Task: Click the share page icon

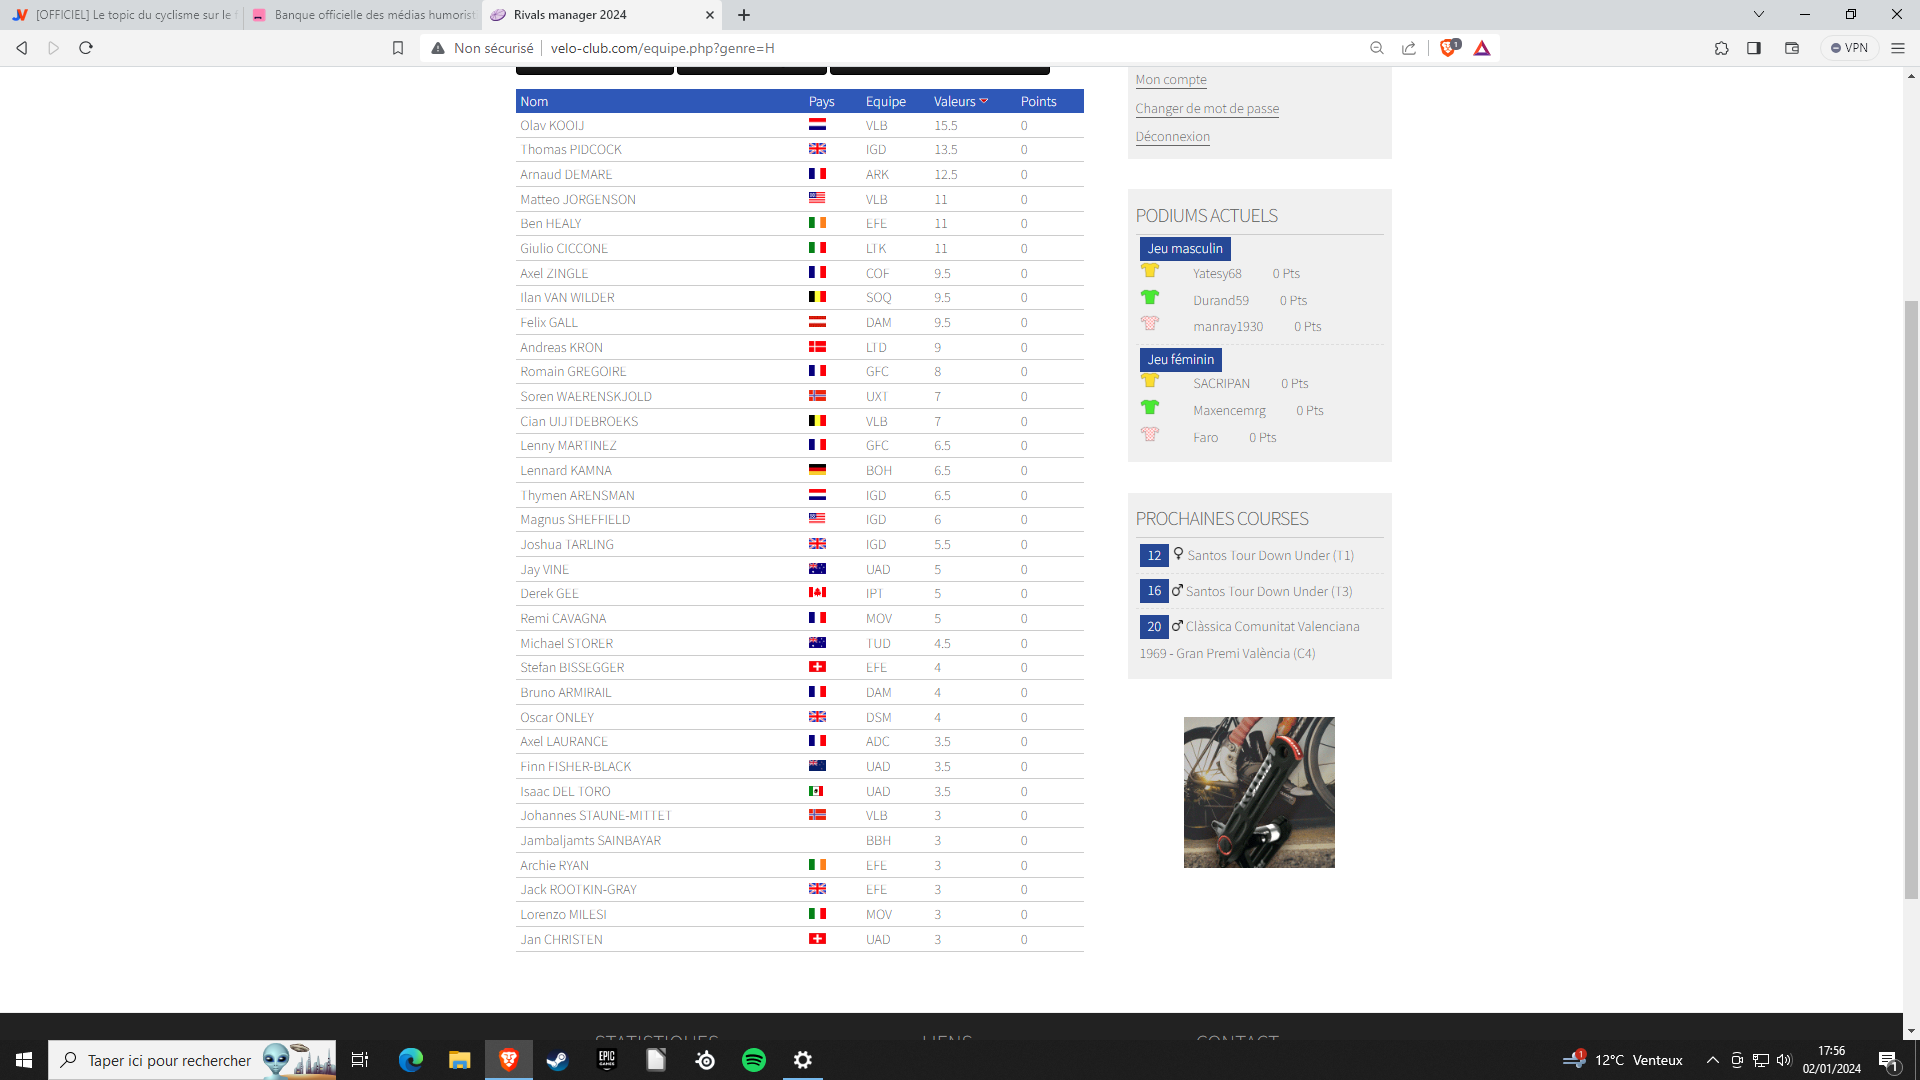Action: (1409, 48)
